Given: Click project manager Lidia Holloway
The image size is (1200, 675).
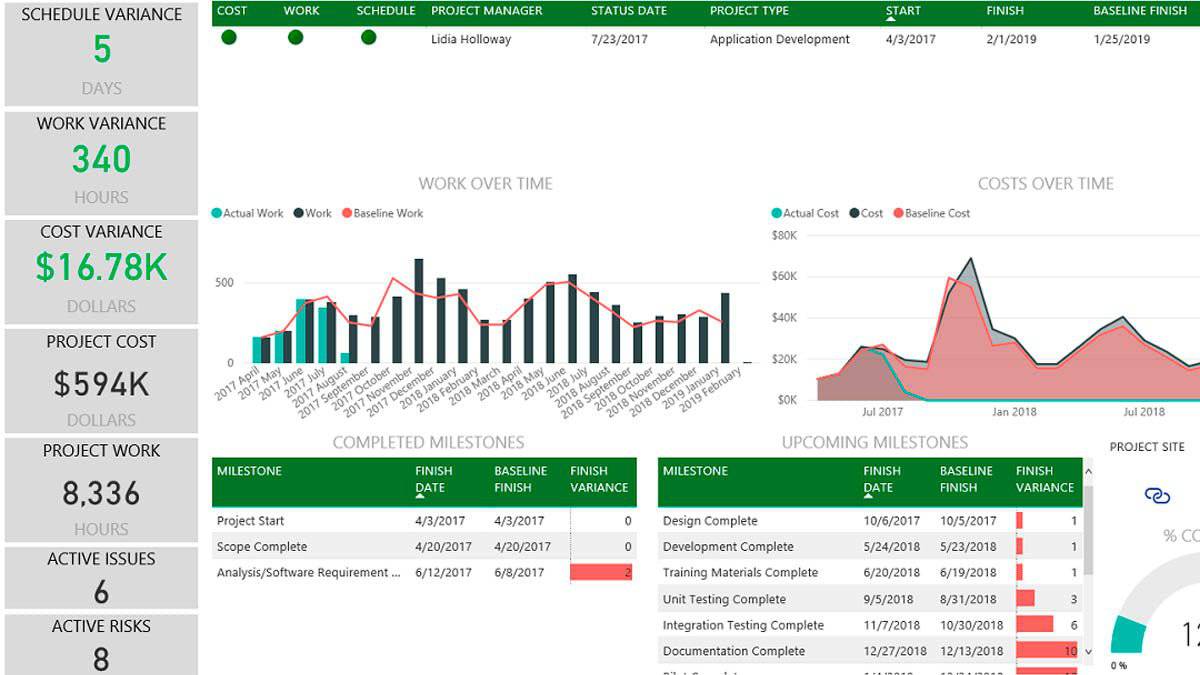Looking at the screenshot, I should pos(469,39).
